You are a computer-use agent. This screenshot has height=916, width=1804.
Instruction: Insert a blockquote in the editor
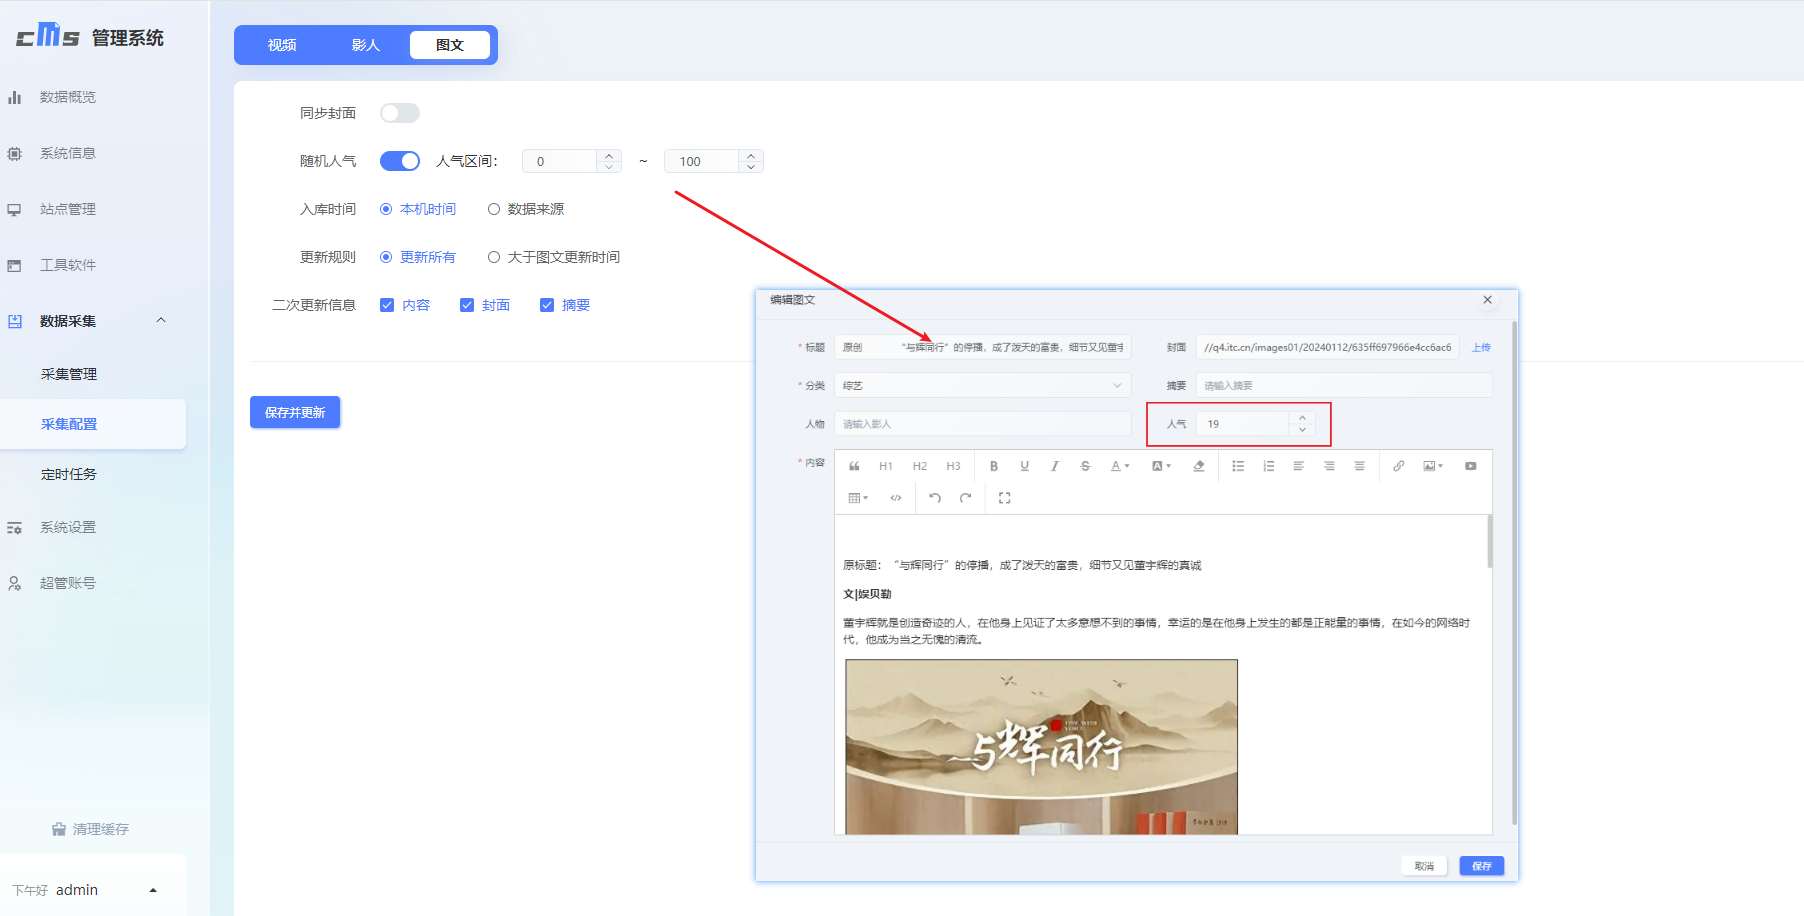pos(854,466)
